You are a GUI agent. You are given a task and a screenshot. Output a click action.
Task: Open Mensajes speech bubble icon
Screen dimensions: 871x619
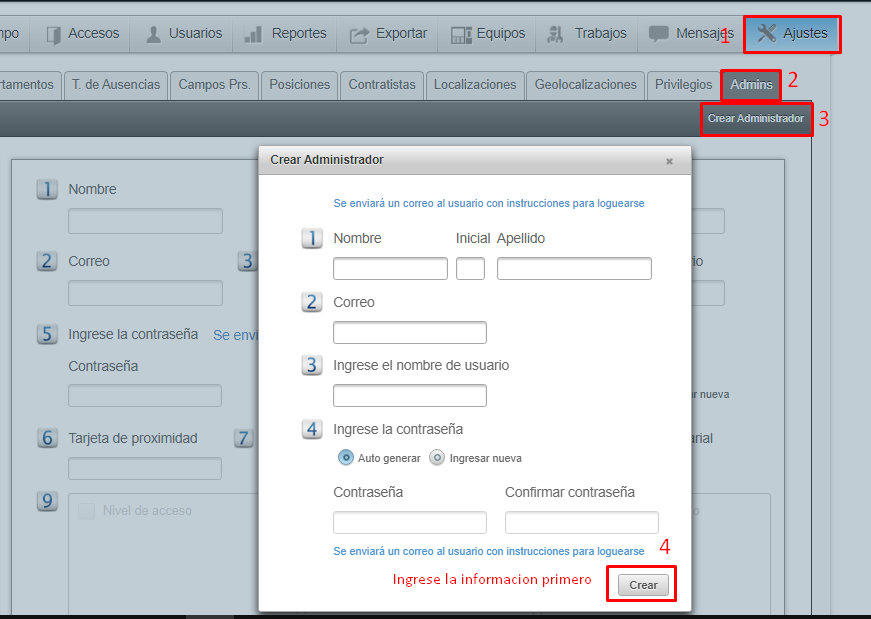(659, 34)
